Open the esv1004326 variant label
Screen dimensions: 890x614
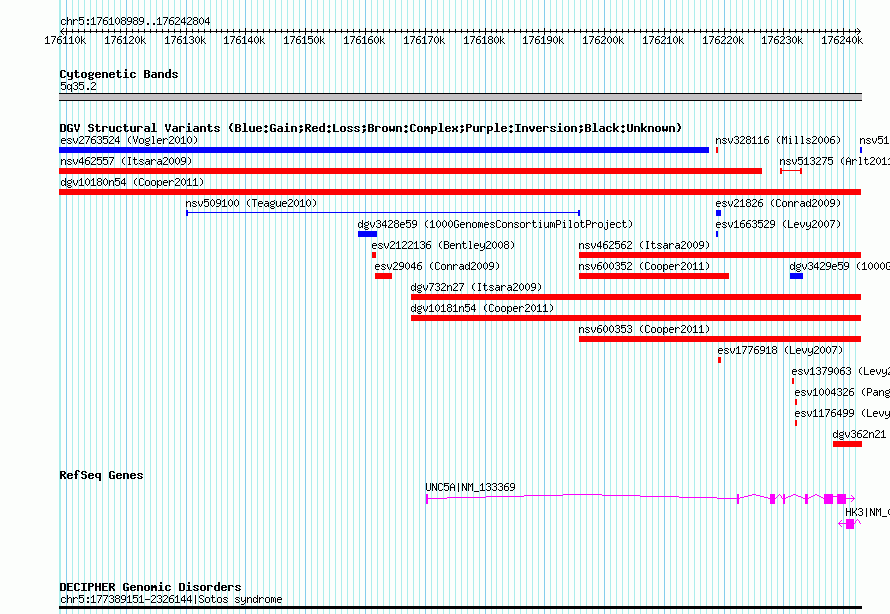point(842,392)
